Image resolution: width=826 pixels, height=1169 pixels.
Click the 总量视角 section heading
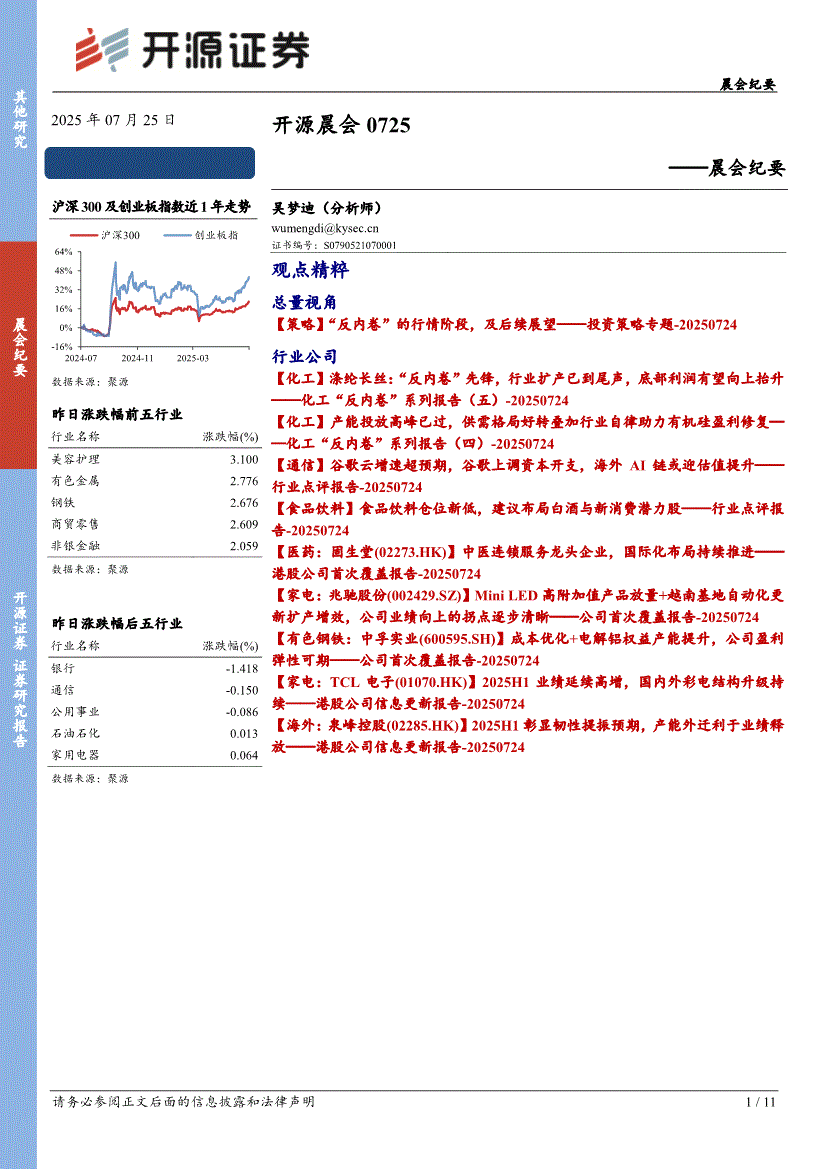304,302
